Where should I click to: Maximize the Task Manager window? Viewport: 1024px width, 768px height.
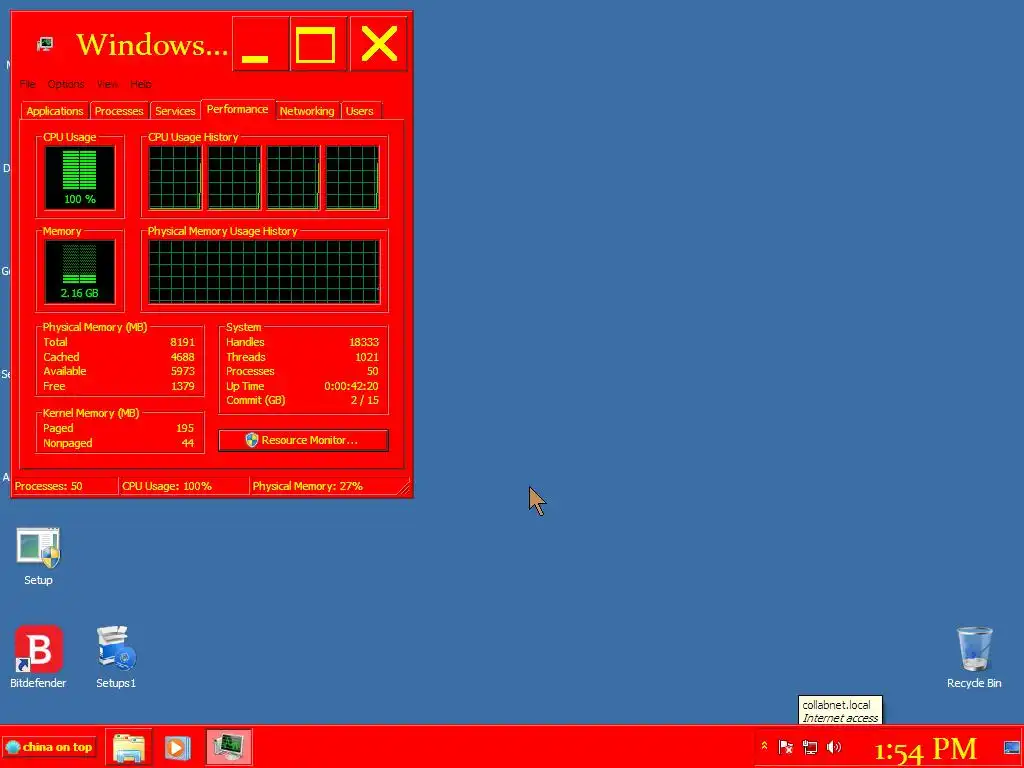[318, 44]
